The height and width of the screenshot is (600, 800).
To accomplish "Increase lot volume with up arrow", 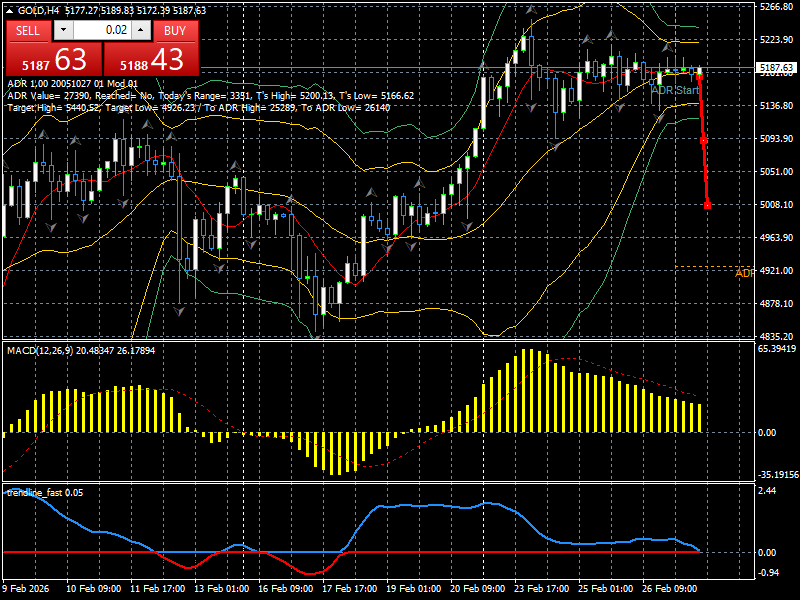I will pos(141,30).
